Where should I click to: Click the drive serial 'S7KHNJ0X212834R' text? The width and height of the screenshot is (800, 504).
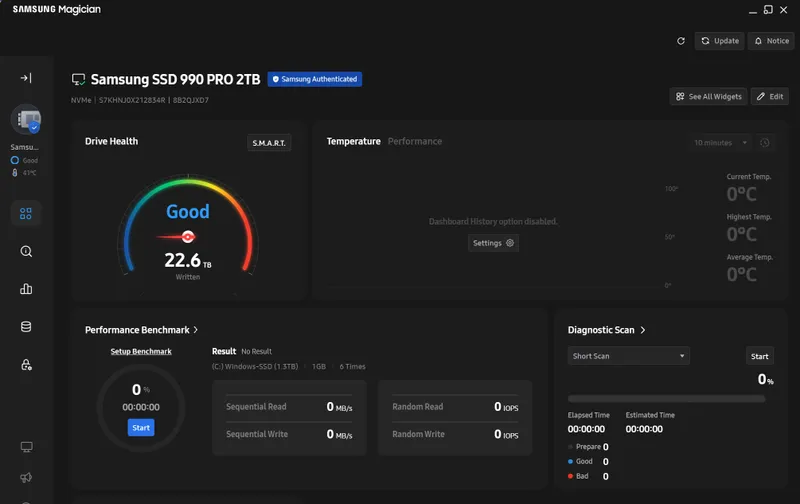(132, 100)
